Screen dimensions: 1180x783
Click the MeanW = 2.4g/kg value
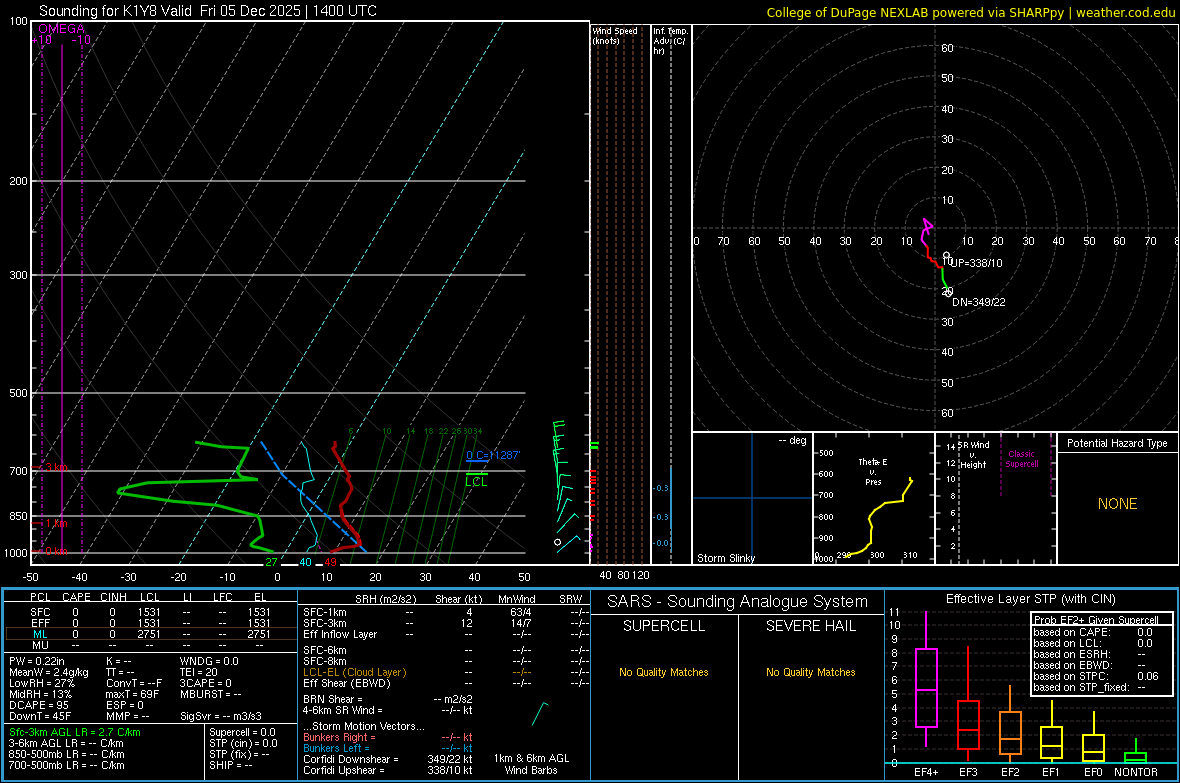coord(49,672)
